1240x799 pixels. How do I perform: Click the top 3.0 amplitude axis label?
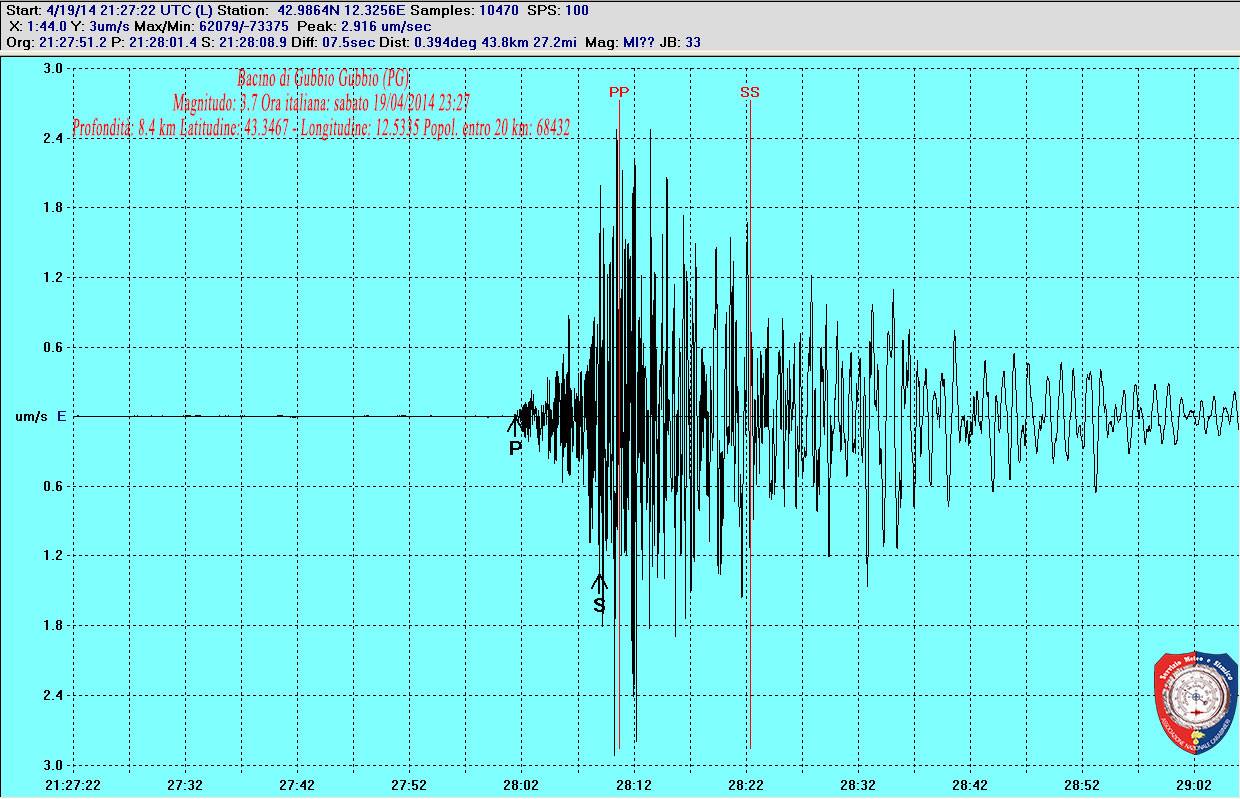[x=53, y=68]
